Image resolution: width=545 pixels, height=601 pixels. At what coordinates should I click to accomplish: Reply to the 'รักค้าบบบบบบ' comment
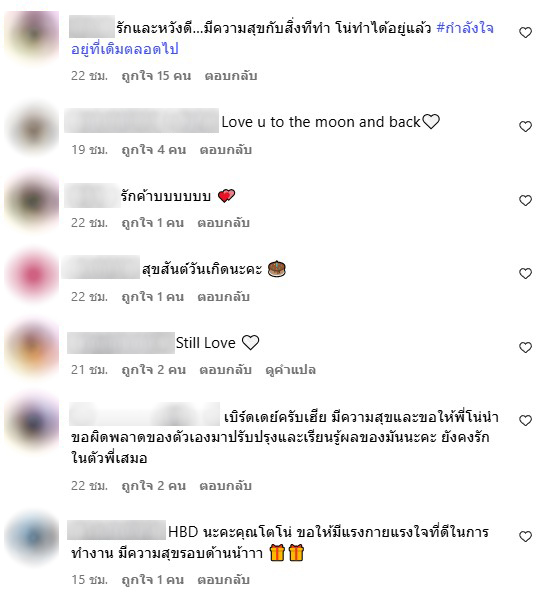click(224, 223)
